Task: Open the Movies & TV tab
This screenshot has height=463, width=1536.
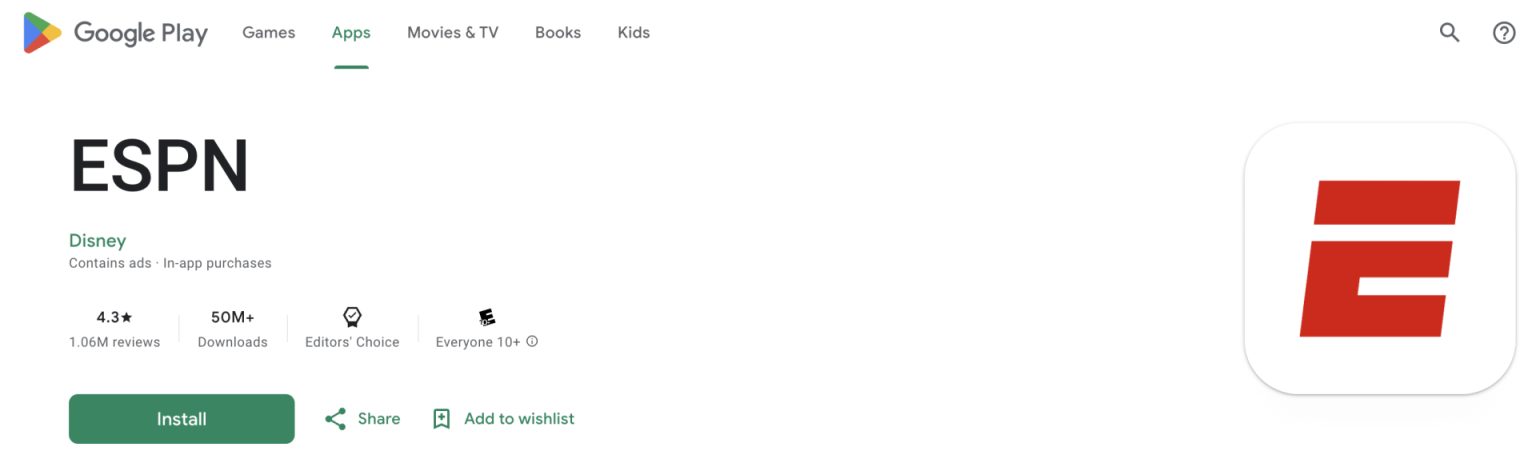Action: click(452, 33)
